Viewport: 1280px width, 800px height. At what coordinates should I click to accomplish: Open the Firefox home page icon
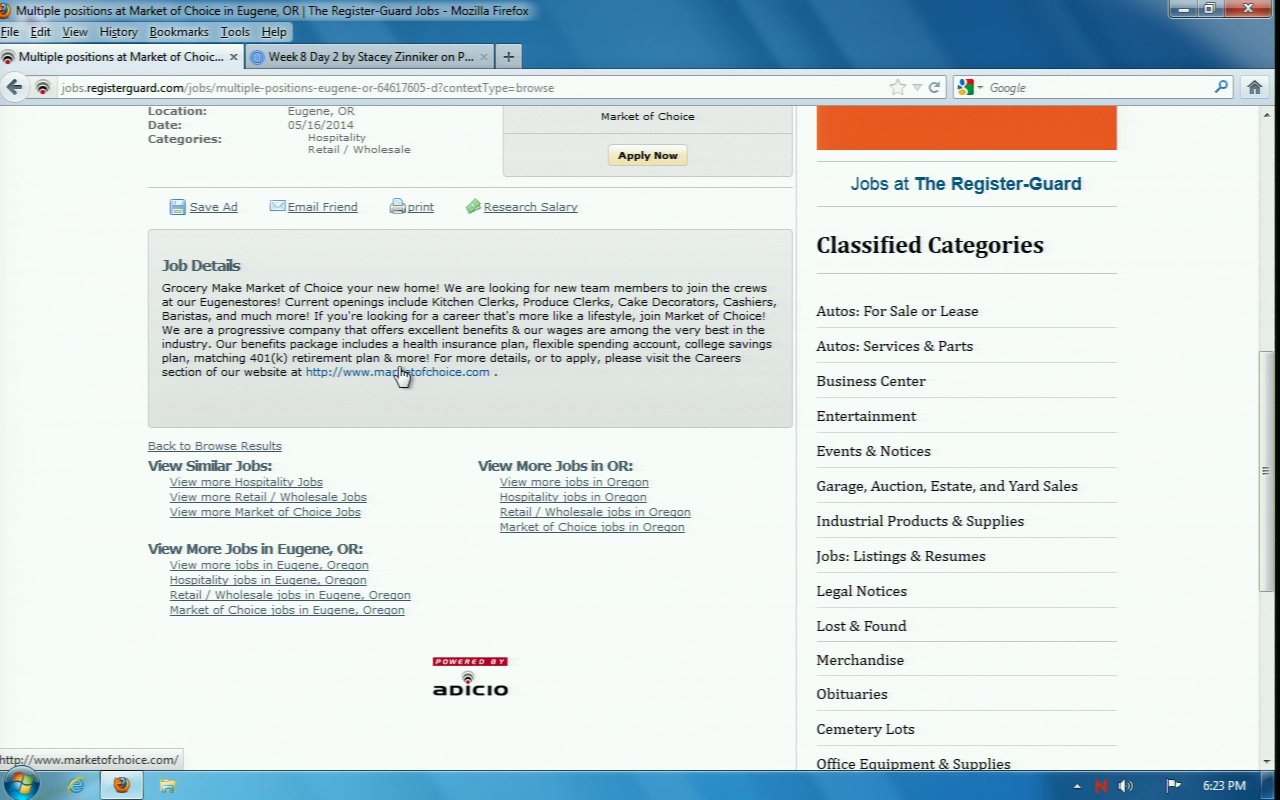[1254, 88]
